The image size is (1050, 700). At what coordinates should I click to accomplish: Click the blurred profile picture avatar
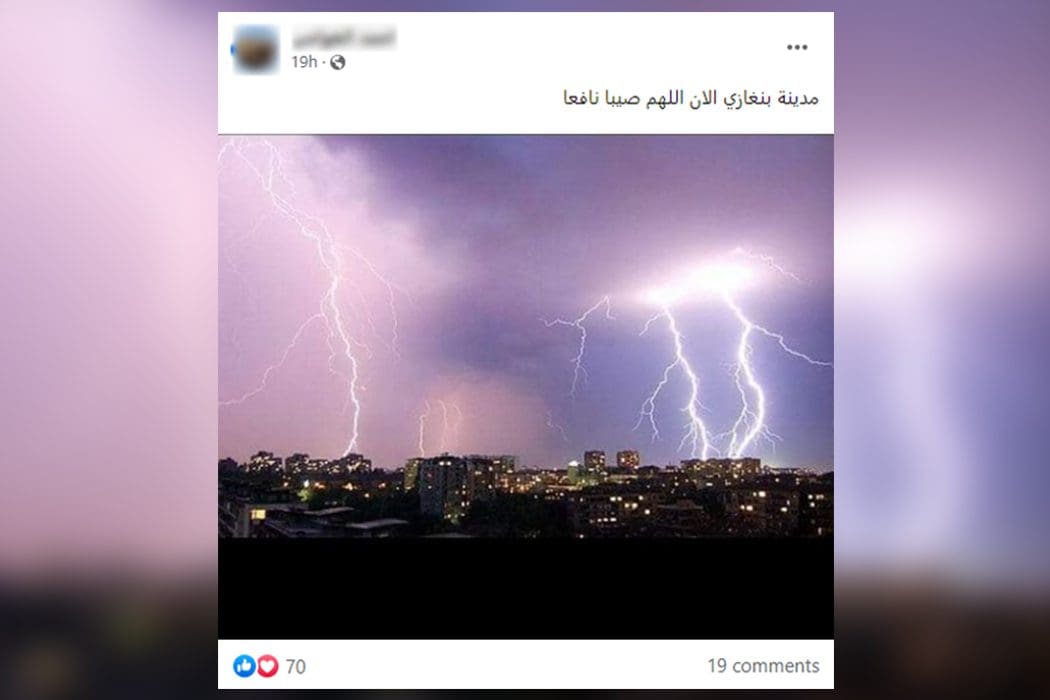255,50
